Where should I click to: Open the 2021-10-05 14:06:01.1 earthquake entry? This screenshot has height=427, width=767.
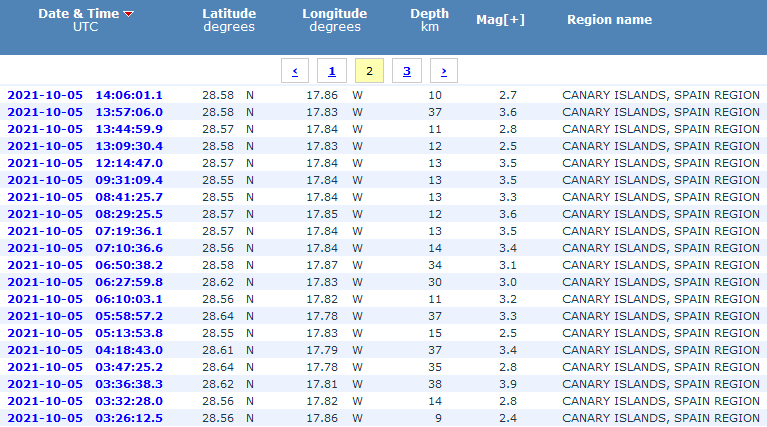85,95
